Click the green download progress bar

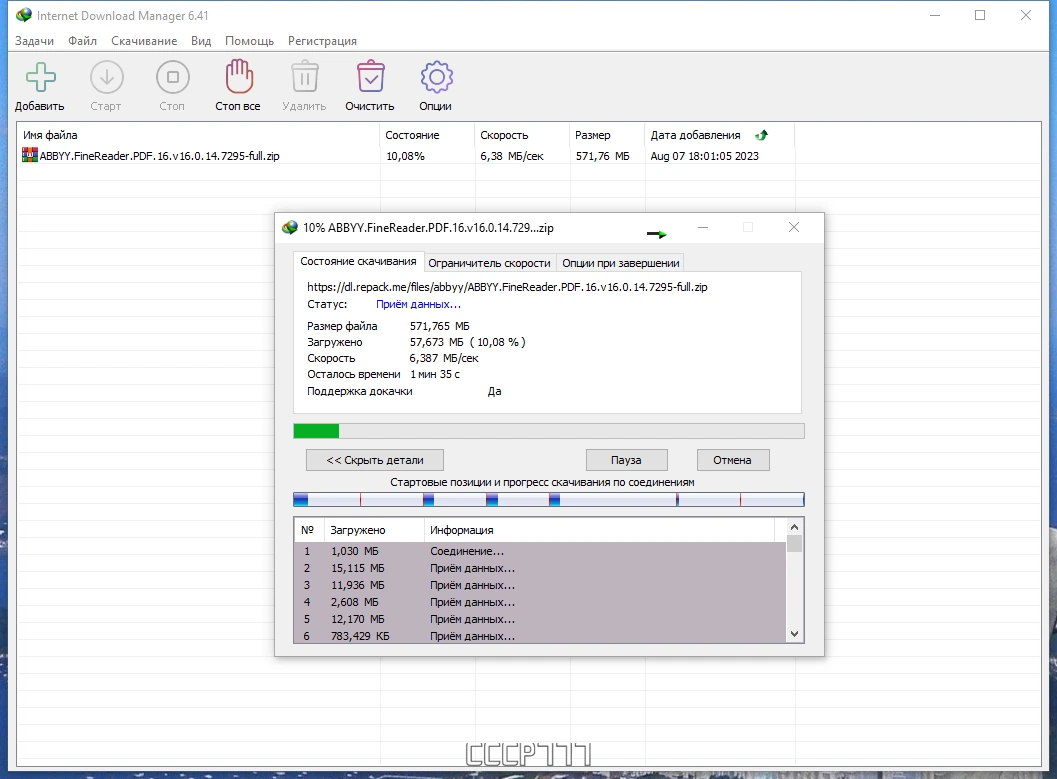tap(549, 431)
